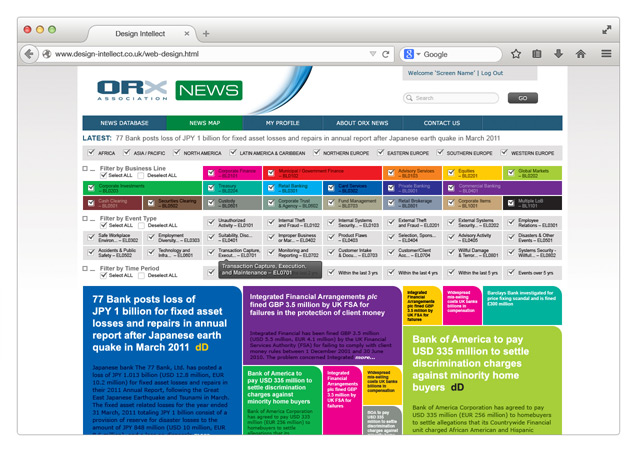Reload the page with the refresh icon
The height and width of the screenshot is (453, 640).
tap(385, 54)
